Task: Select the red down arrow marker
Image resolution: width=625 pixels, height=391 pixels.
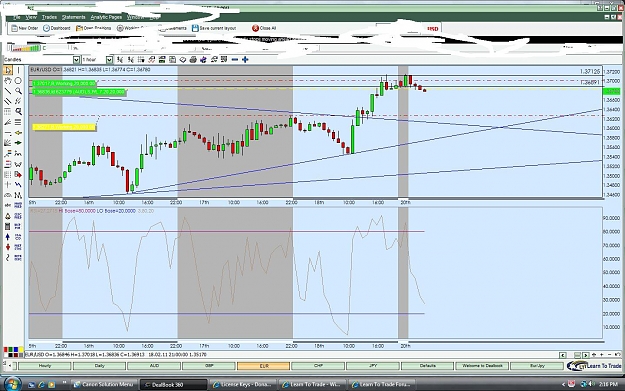Action: click(8, 247)
